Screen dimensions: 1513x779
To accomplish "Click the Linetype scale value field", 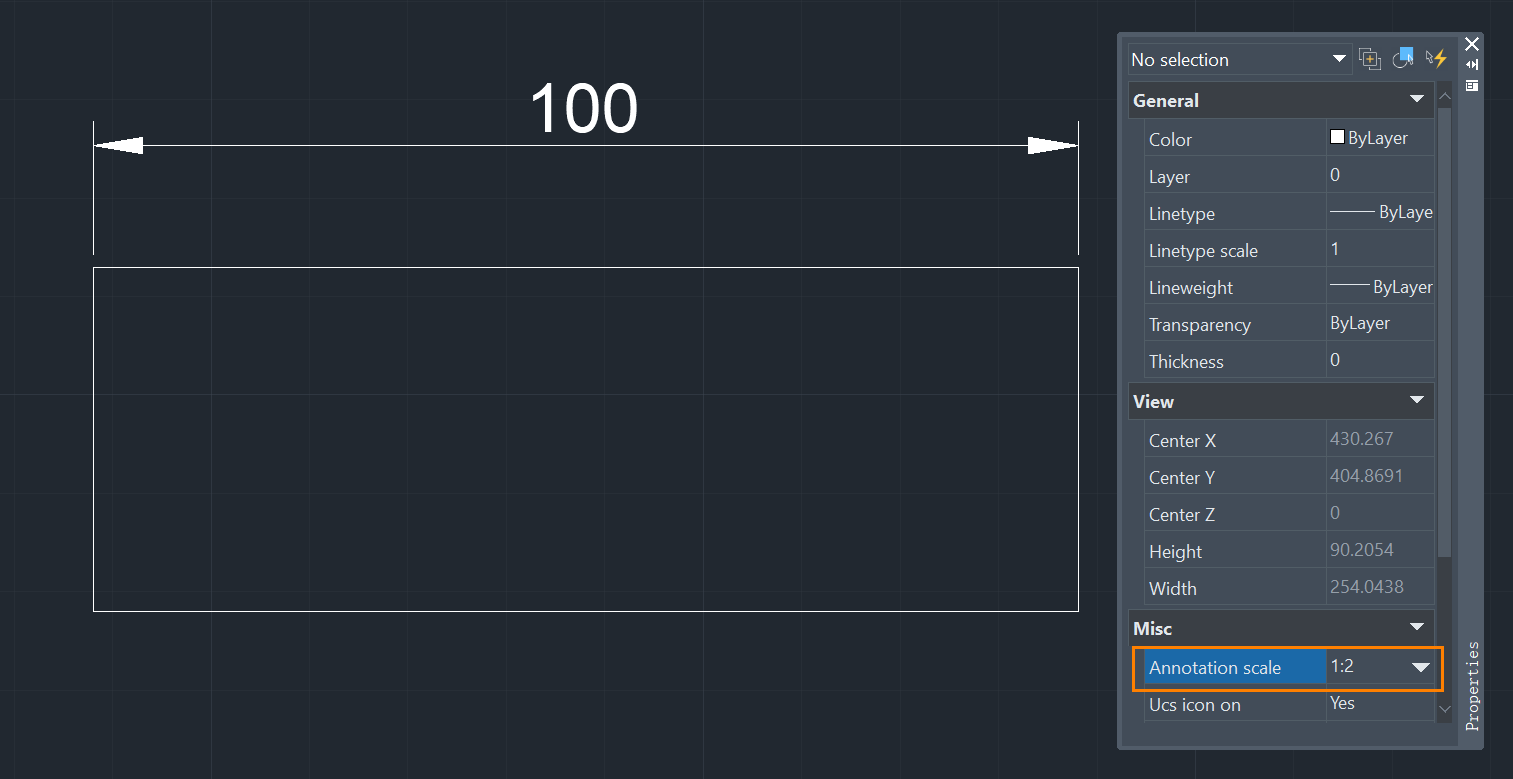I will (1380, 250).
